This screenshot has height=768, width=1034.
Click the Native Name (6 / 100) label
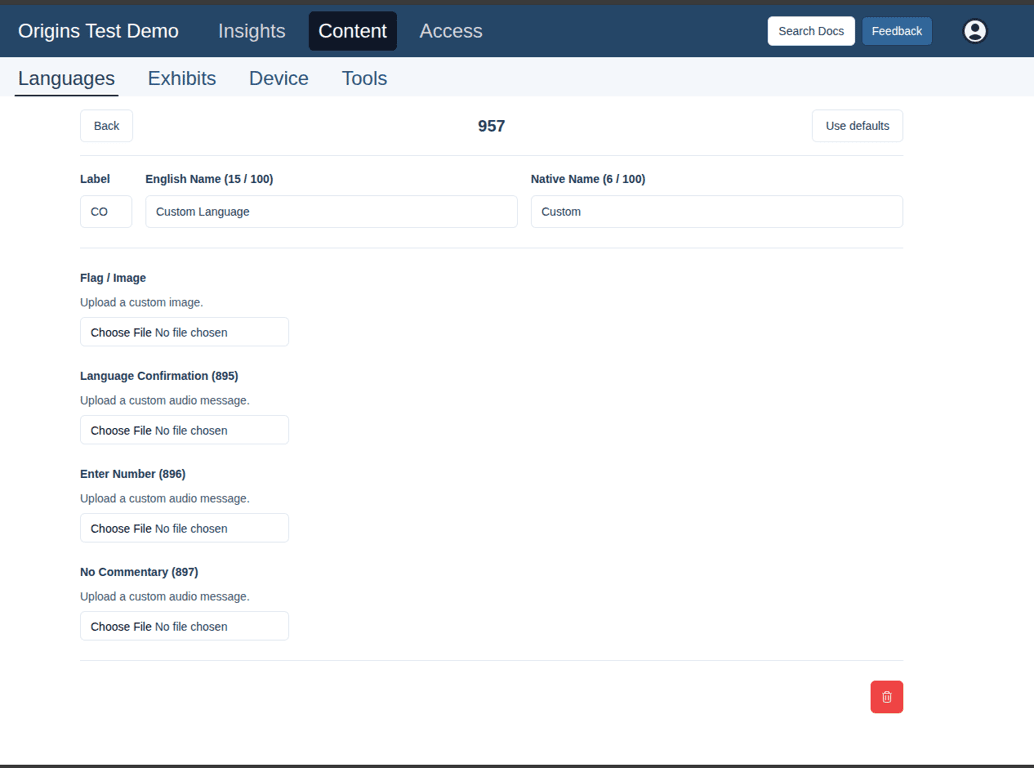click(588, 179)
